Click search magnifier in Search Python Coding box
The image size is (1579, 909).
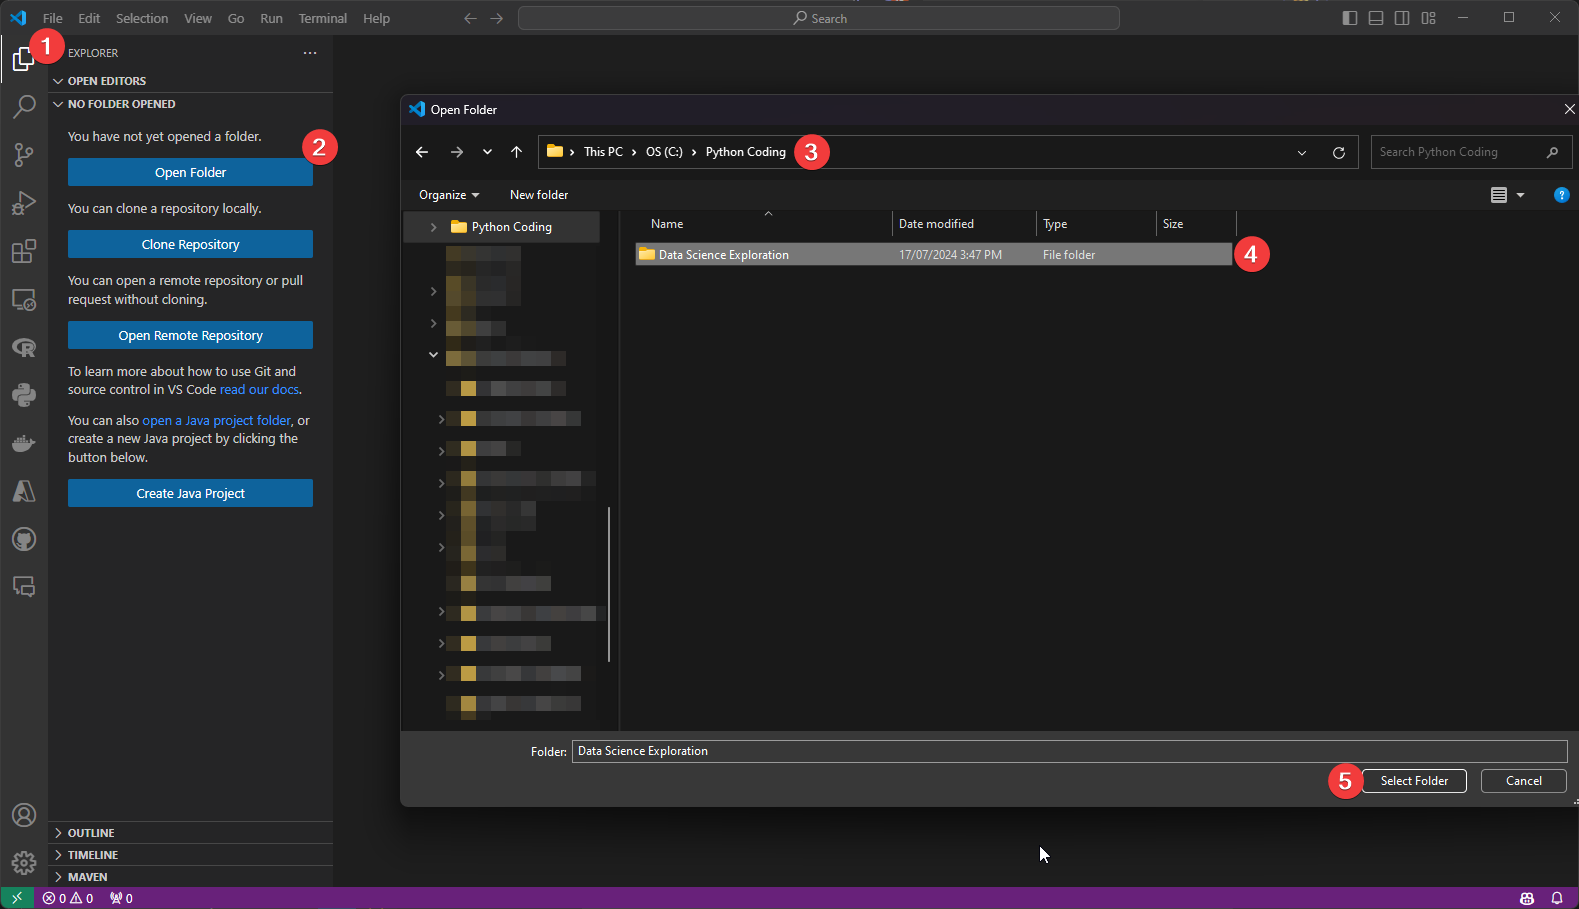[1552, 152]
